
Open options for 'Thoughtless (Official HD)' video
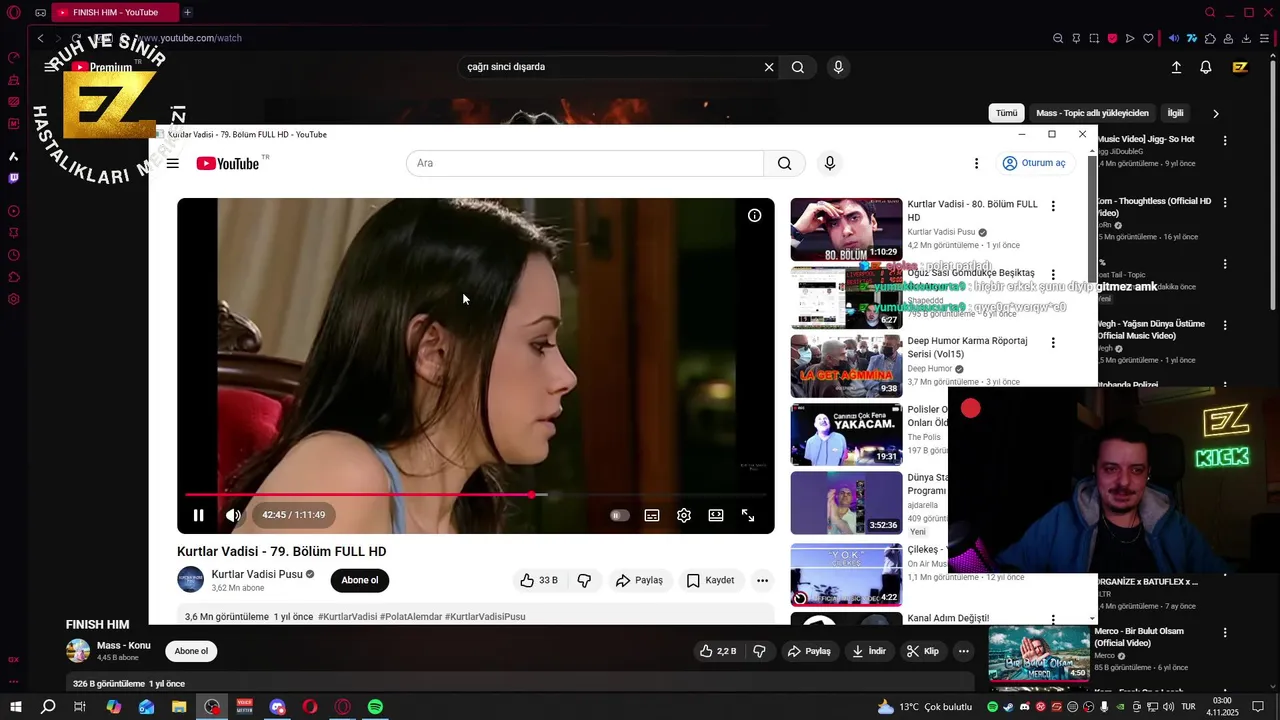1226,202
